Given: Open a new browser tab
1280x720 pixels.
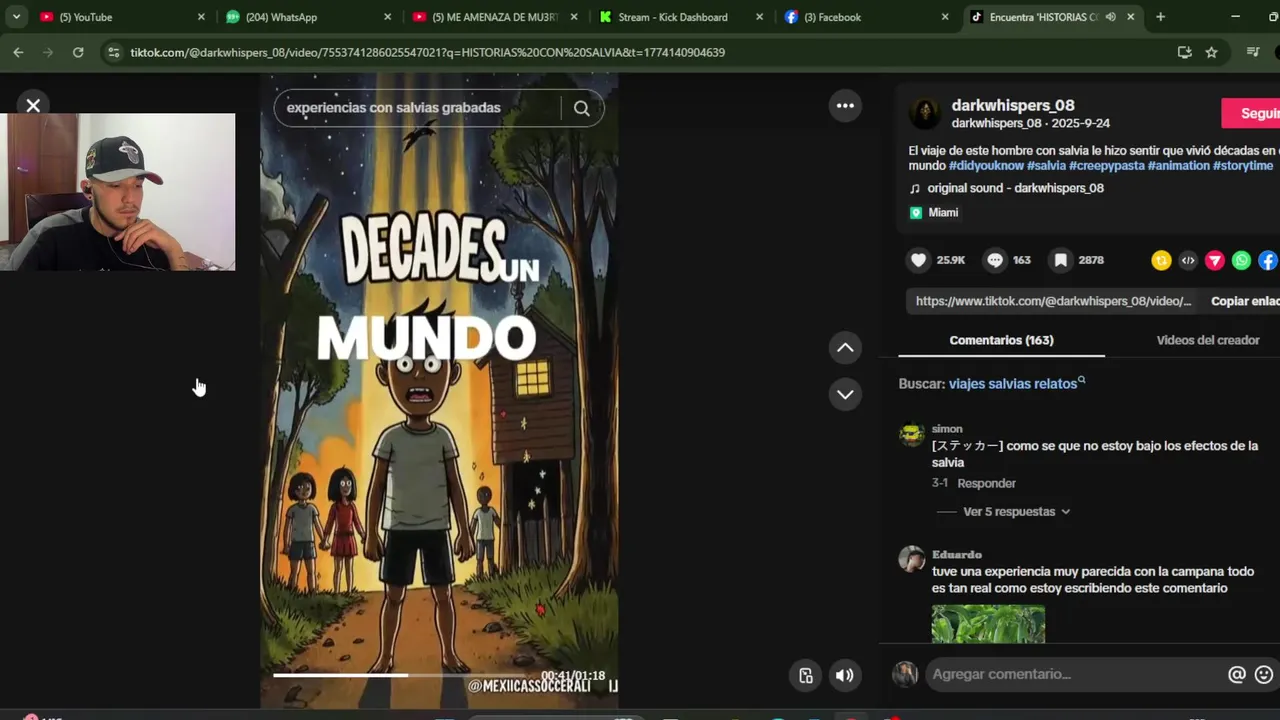Looking at the screenshot, I should point(1160,17).
